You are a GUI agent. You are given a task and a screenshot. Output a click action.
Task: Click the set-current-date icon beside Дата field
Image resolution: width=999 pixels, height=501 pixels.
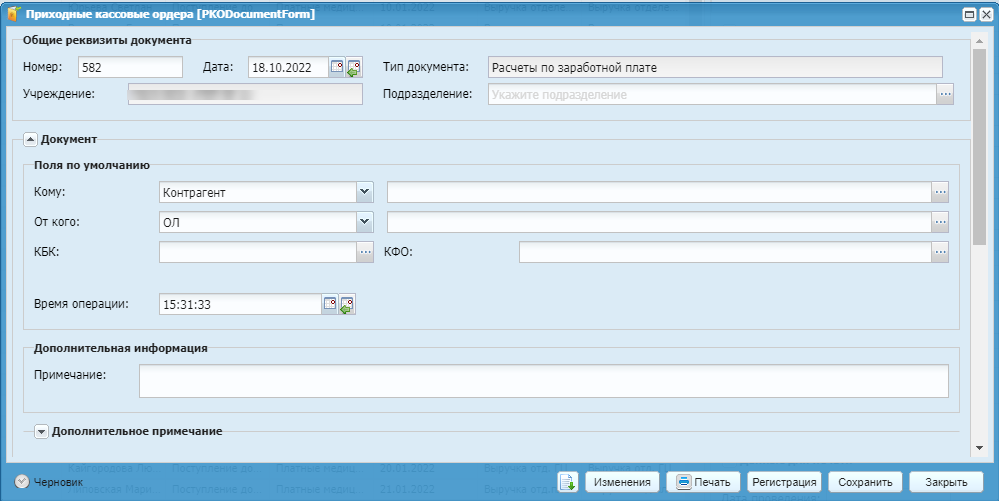point(354,68)
